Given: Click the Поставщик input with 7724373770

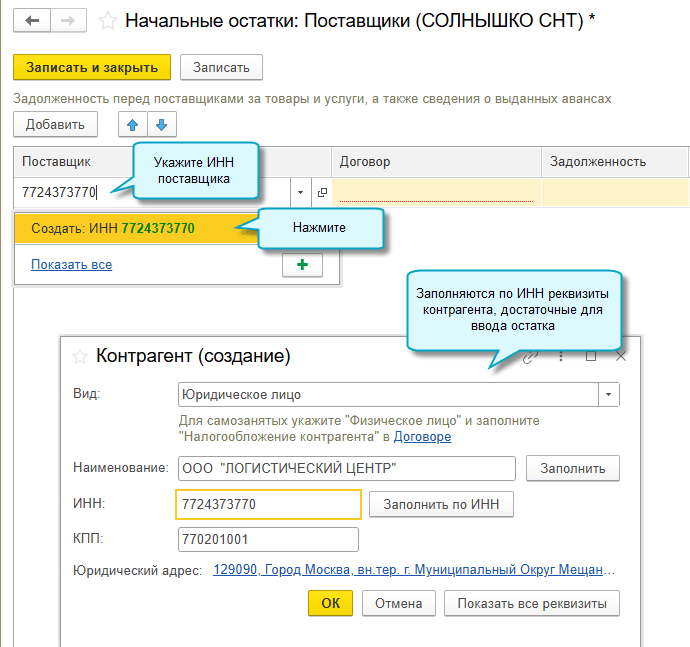Looking at the screenshot, I should pyautogui.click(x=152, y=192).
